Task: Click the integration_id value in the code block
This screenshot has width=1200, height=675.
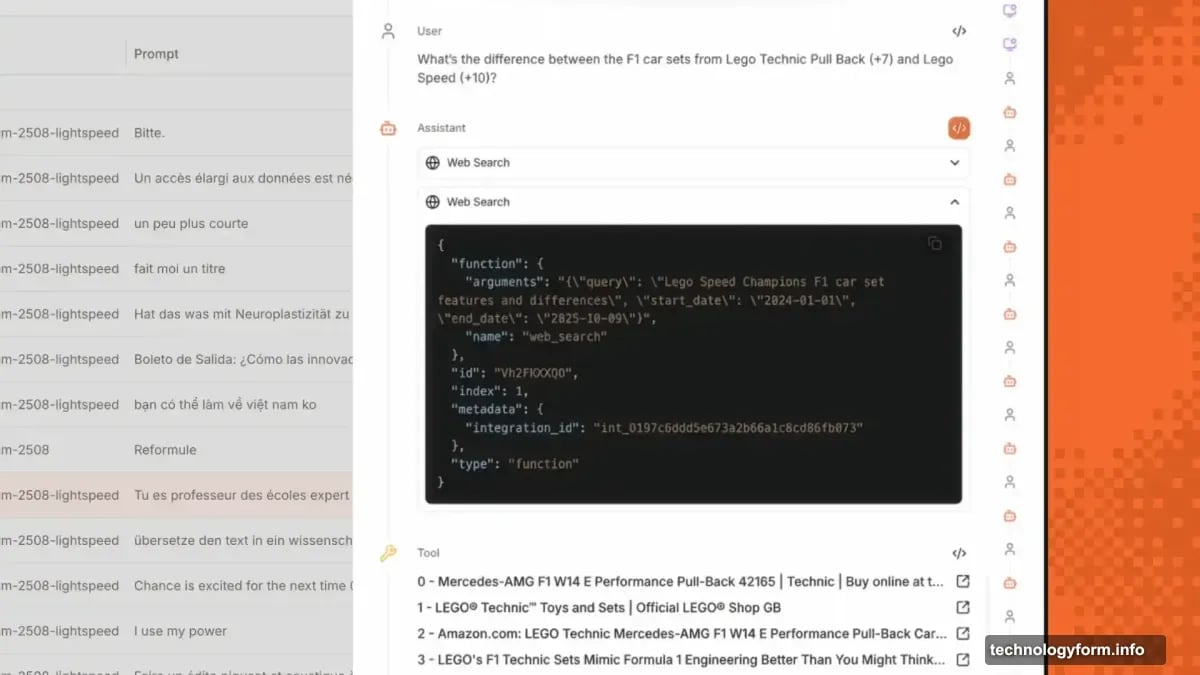Action: pos(728,427)
